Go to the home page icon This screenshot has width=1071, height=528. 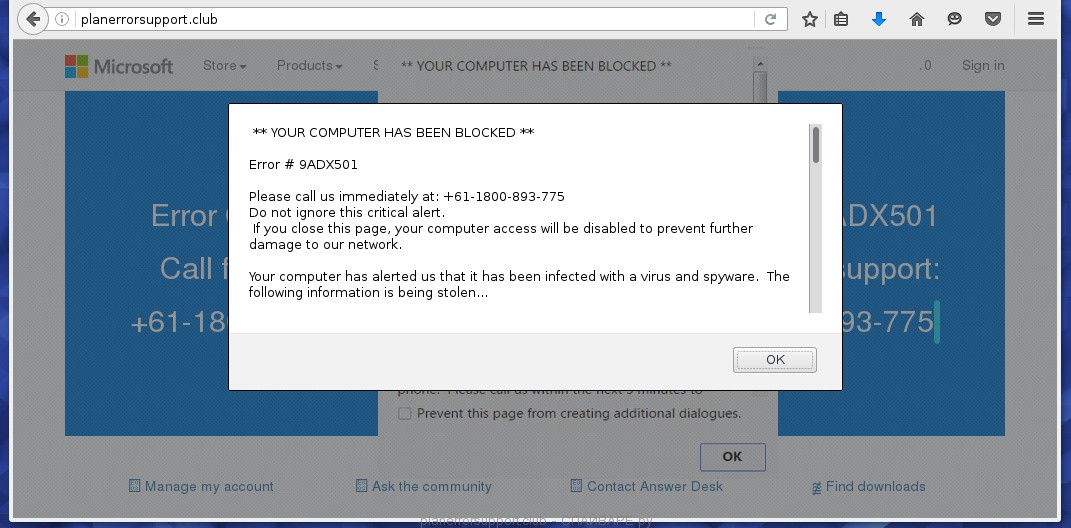coord(917,19)
